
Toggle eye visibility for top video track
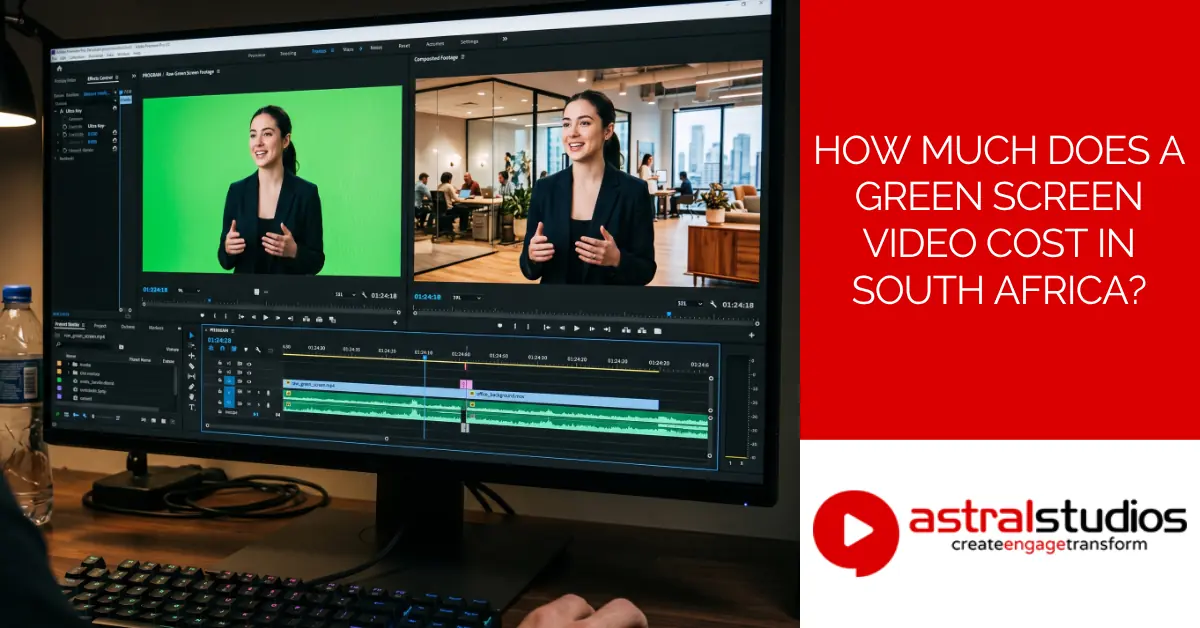coord(249,364)
